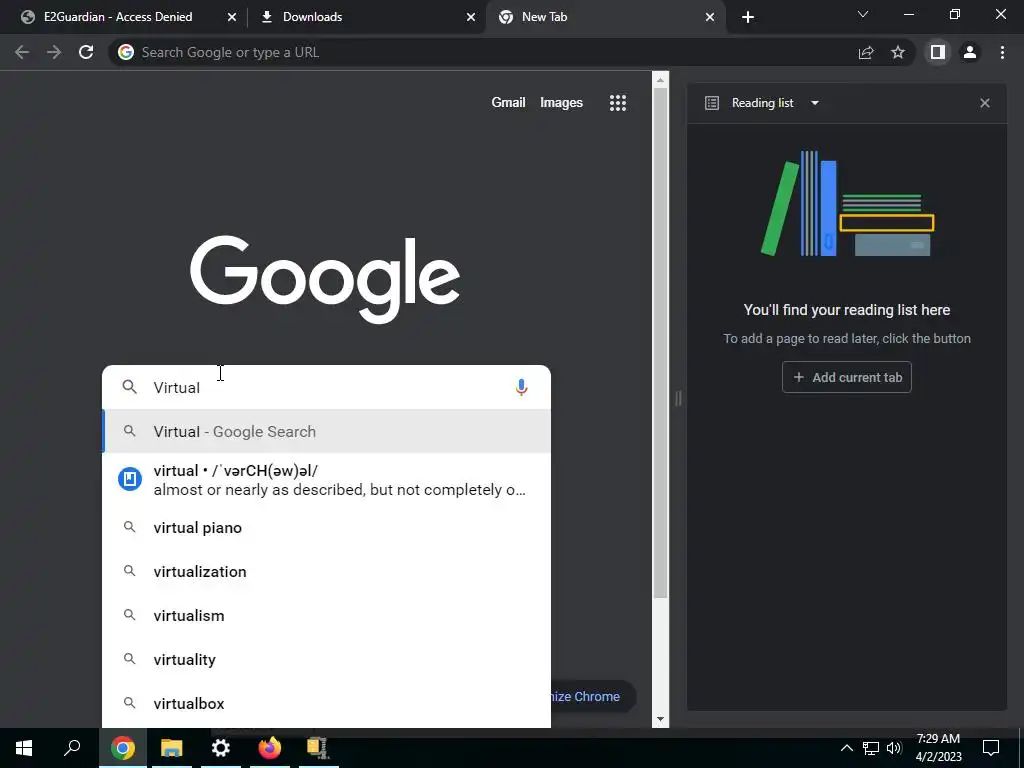The width and height of the screenshot is (1024, 768).
Task: Open the Chrome profile icon
Action: pyautogui.click(x=970, y=52)
